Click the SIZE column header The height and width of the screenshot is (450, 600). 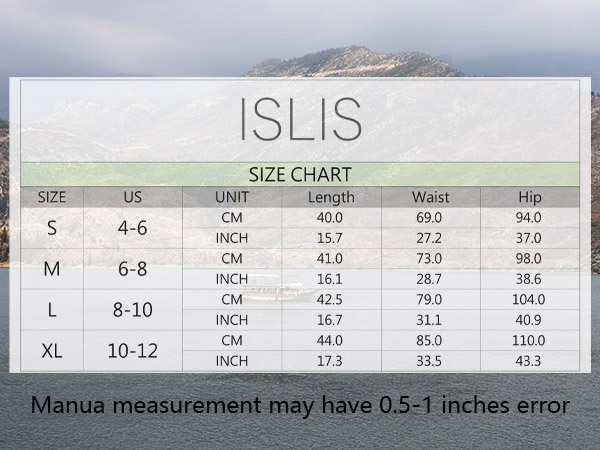pos(52,197)
